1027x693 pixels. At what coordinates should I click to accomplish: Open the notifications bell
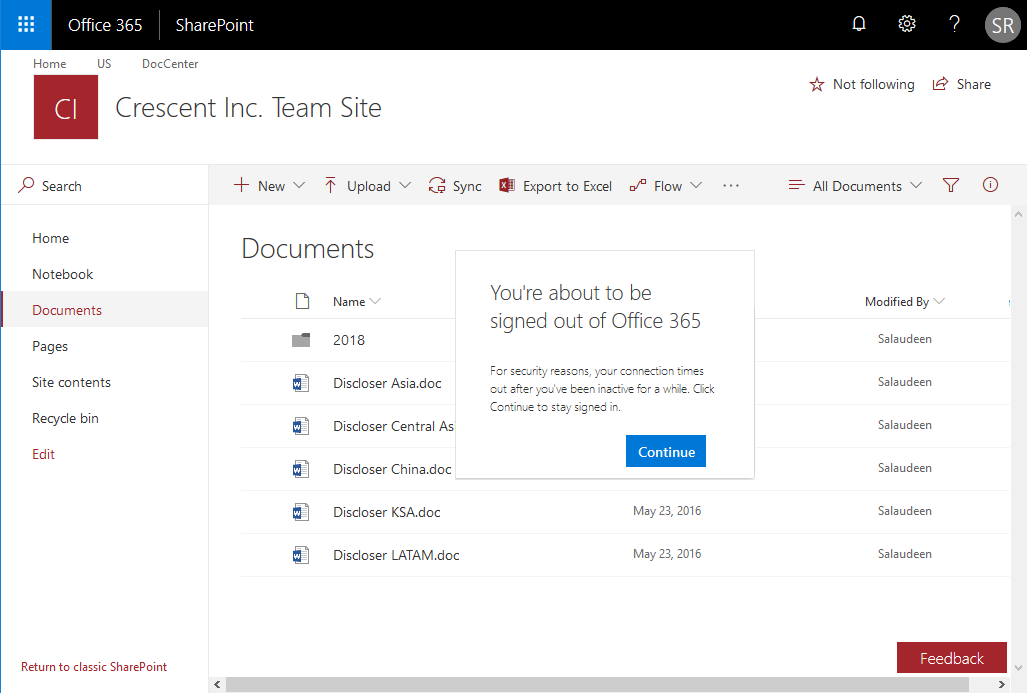pos(859,25)
